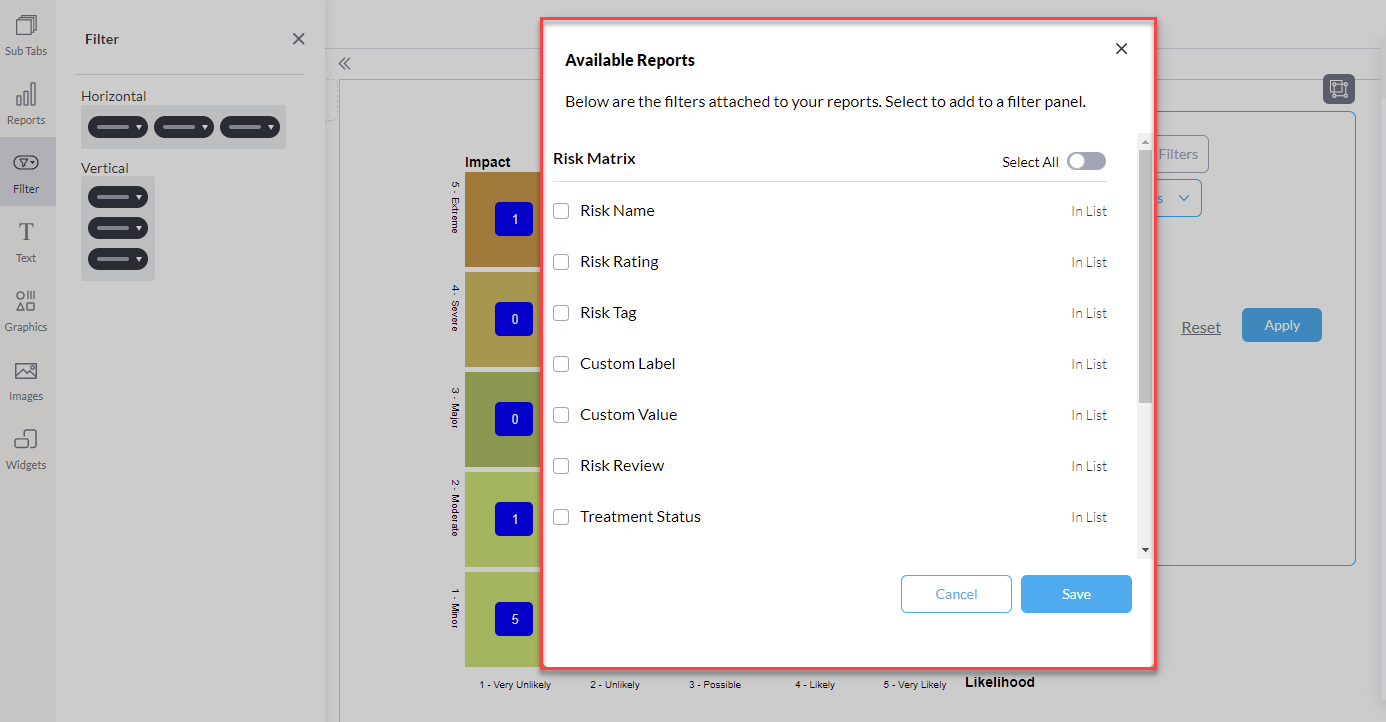Pick middle Vertical filter layout dropdown
Screen dimensions: 1386x722
coord(118,228)
